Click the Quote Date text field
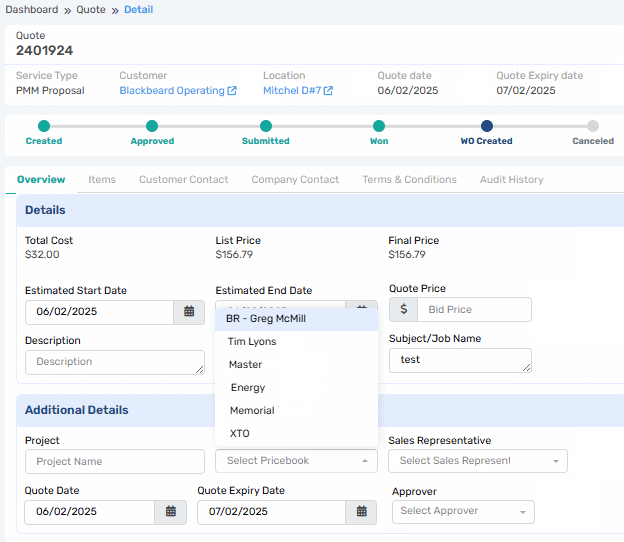This screenshot has width=624, height=542. point(90,512)
